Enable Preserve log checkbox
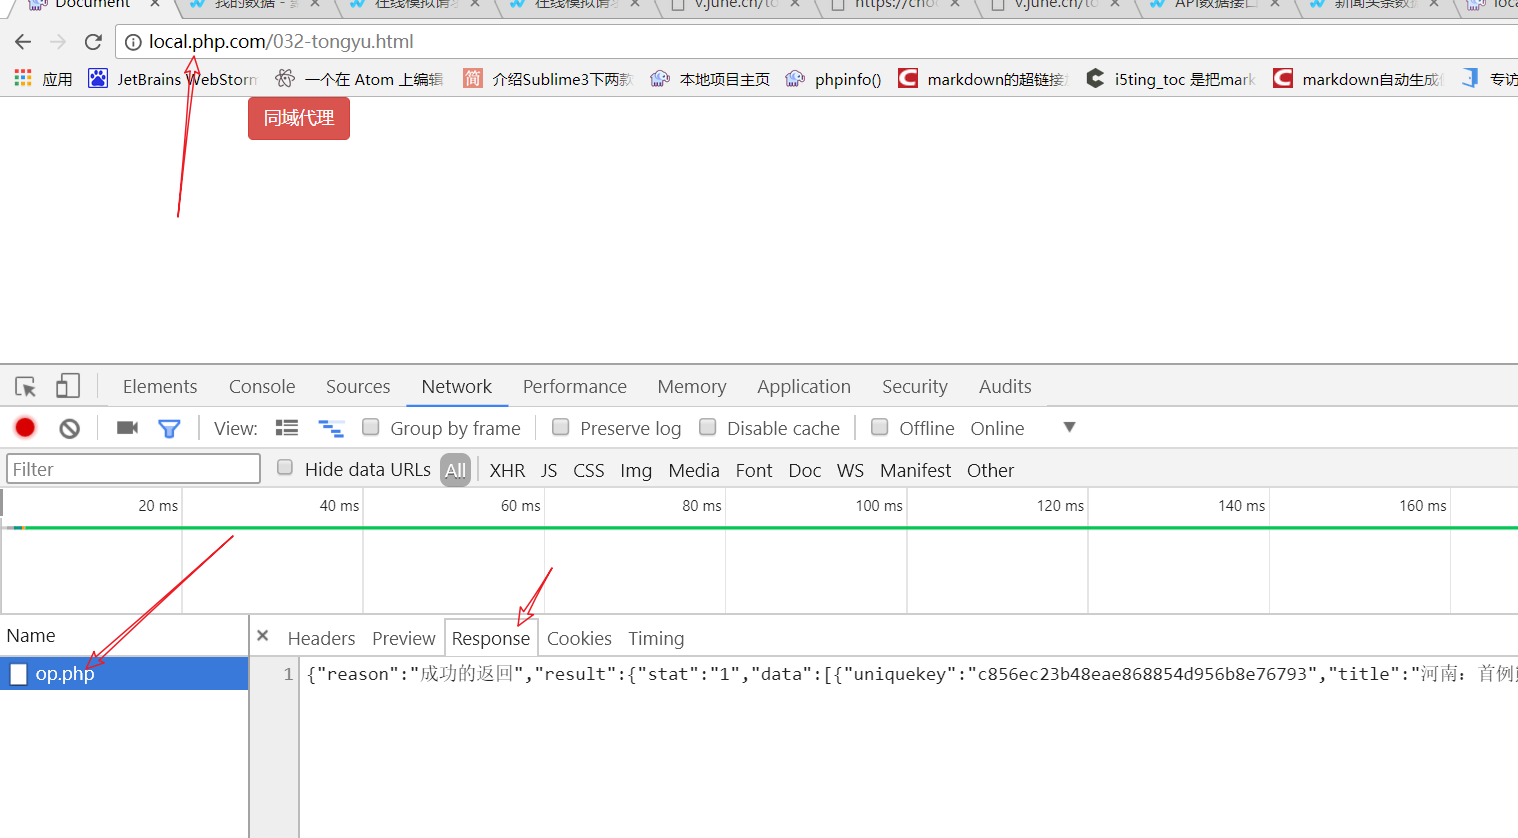This screenshot has height=838, width=1518. coord(561,427)
